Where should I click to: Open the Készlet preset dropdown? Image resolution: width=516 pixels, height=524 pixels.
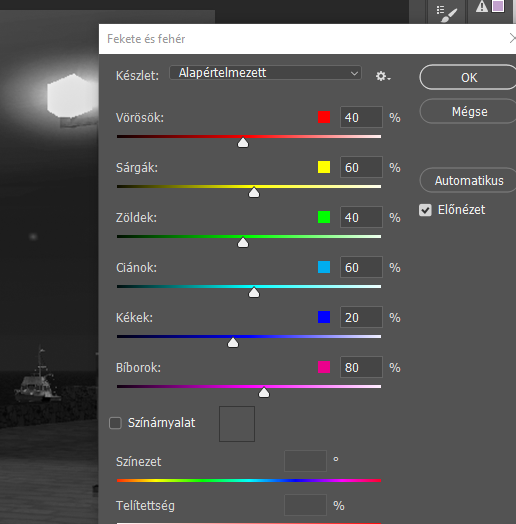[x=265, y=73]
